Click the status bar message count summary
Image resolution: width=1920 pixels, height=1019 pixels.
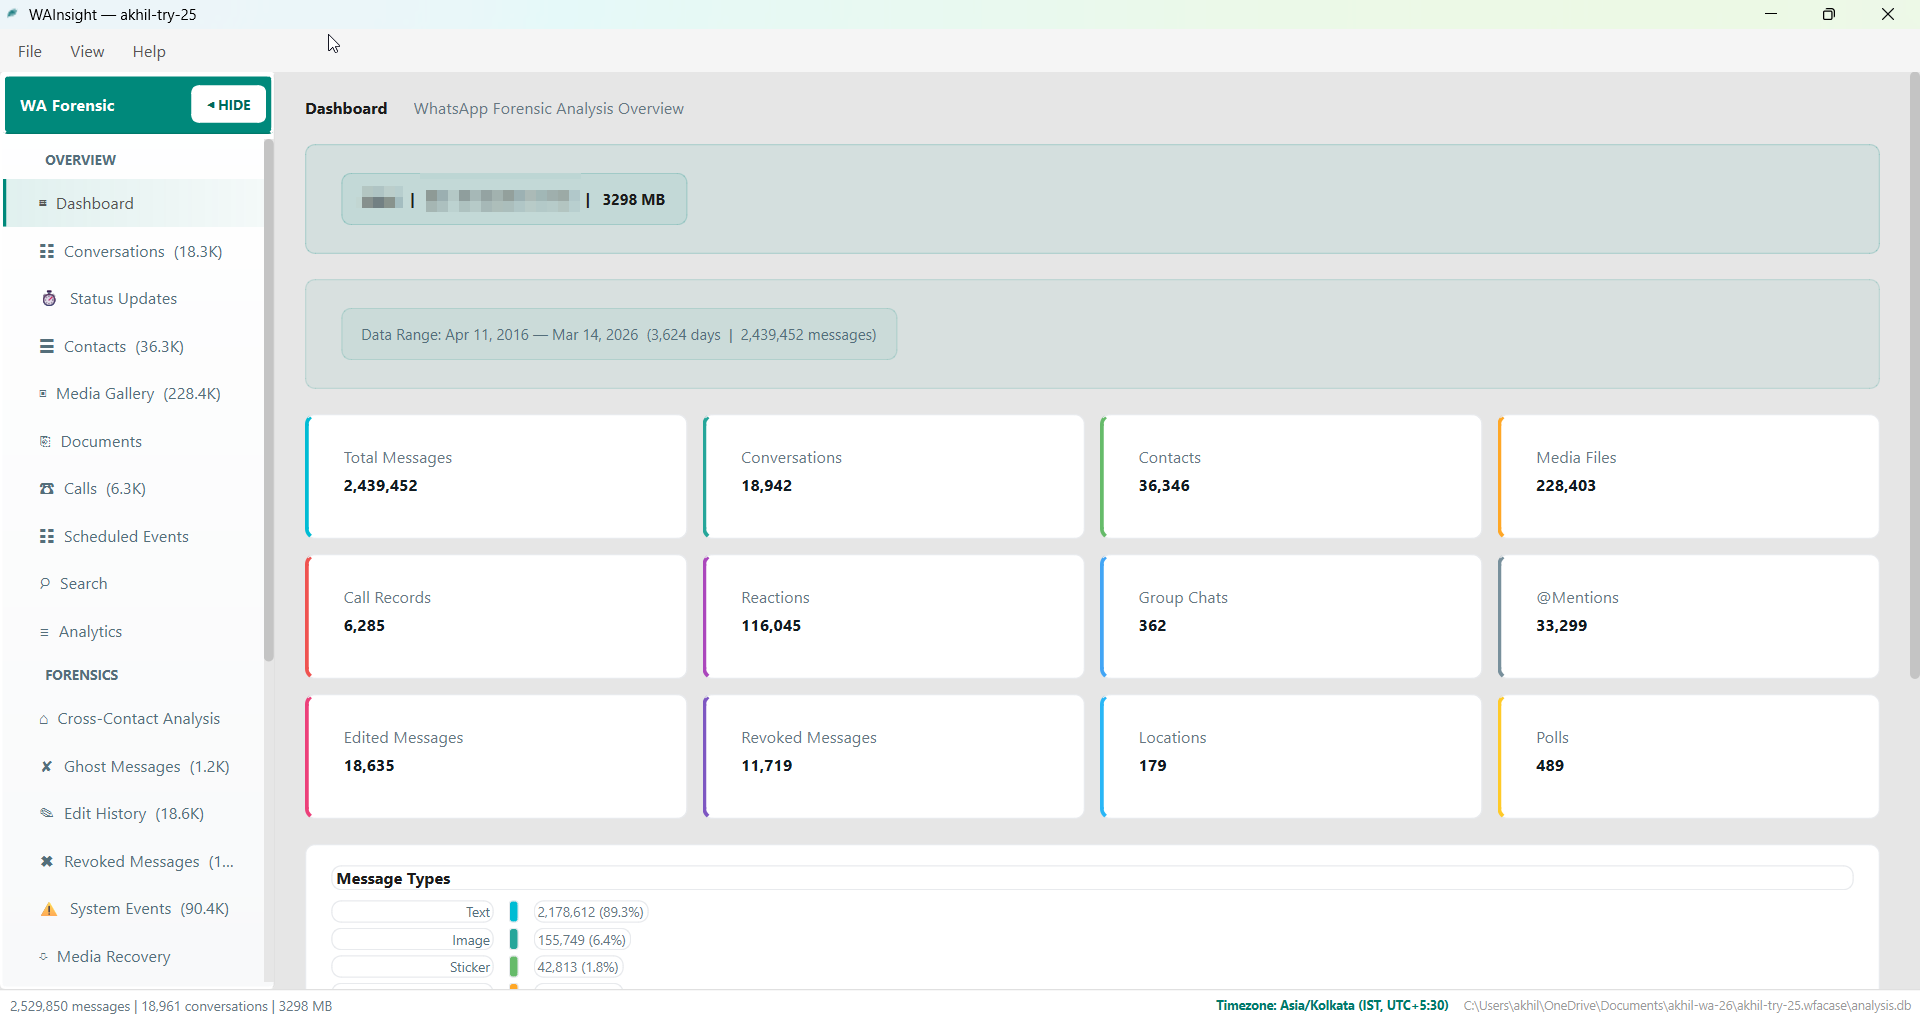[171, 1007]
